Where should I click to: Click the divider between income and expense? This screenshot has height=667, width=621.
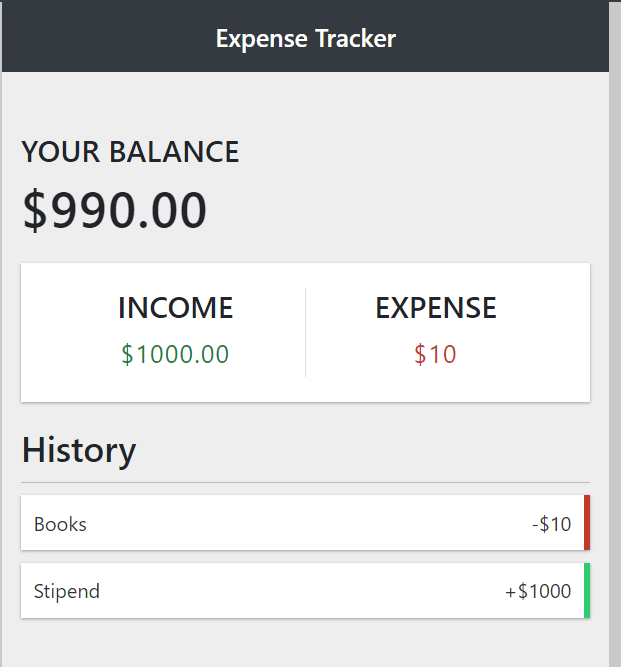click(x=305, y=332)
